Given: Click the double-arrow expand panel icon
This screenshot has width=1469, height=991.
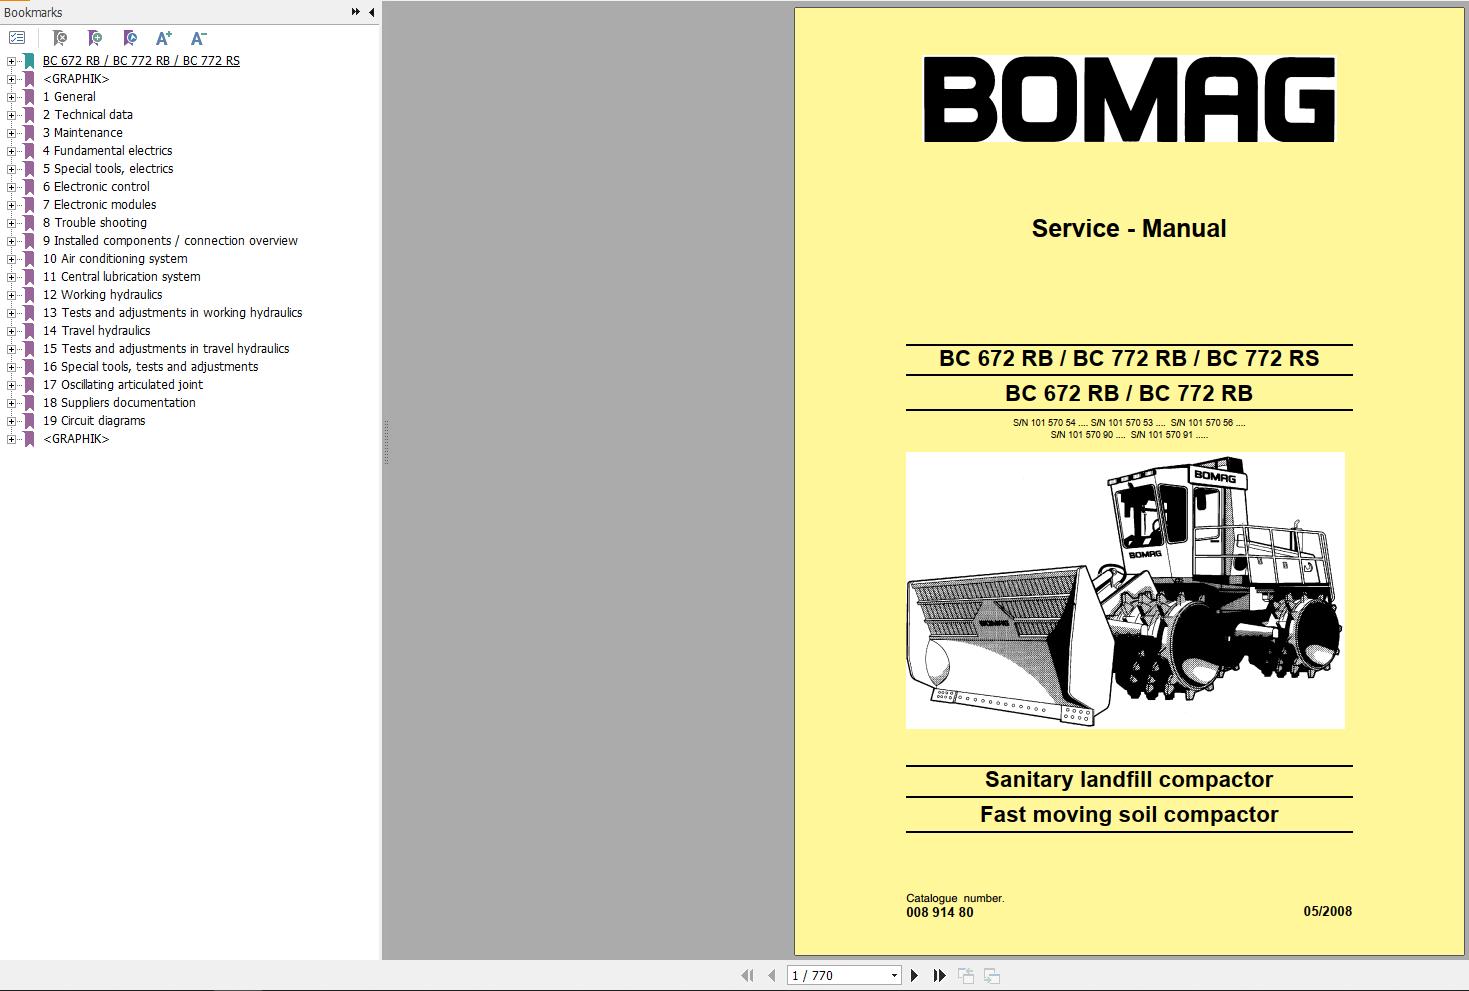Looking at the screenshot, I should [x=355, y=12].
